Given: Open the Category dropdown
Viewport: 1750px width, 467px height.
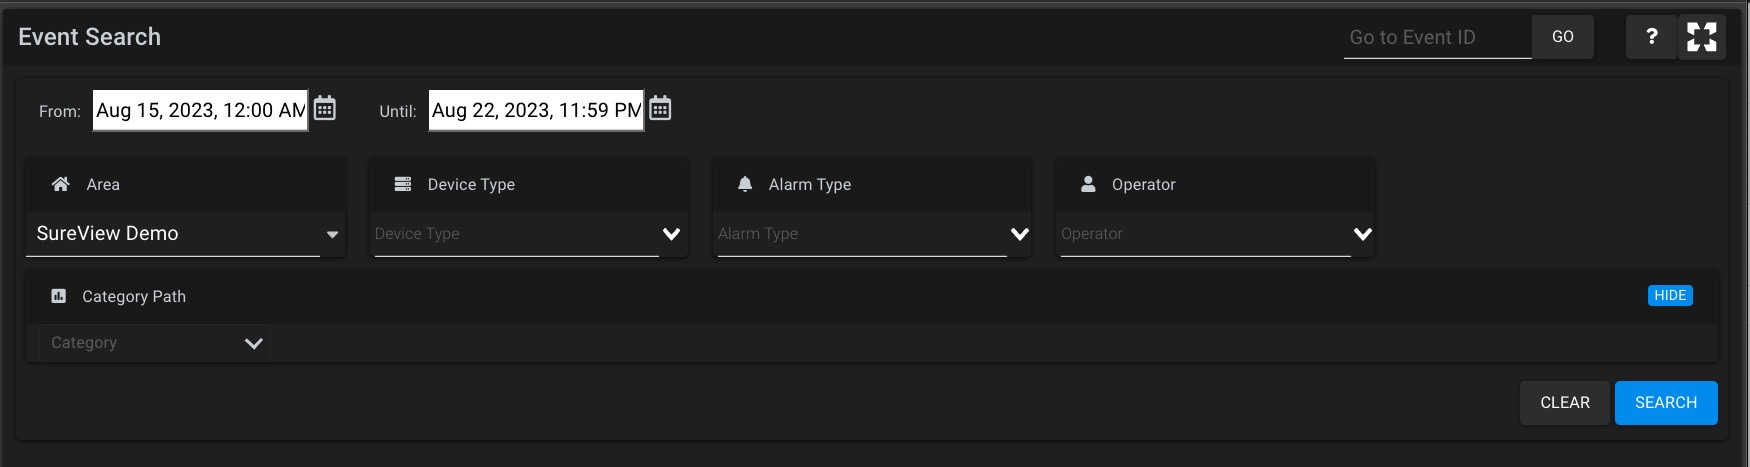Looking at the screenshot, I should 155,343.
